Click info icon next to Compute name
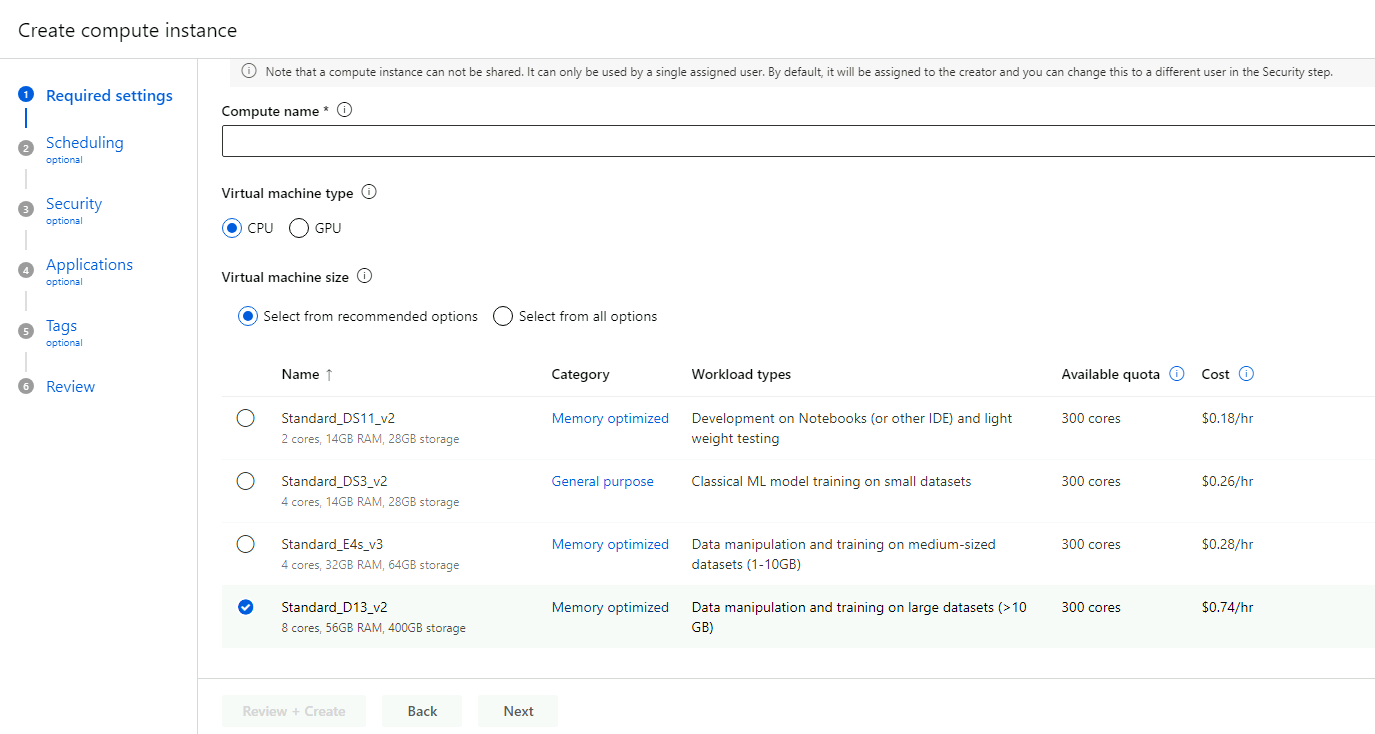 tap(345, 111)
